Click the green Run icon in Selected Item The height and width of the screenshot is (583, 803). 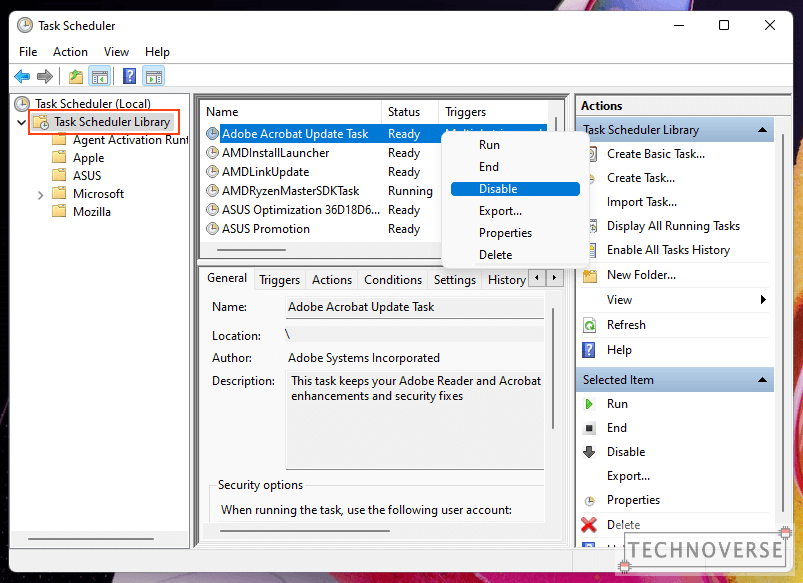[x=589, y=404]
